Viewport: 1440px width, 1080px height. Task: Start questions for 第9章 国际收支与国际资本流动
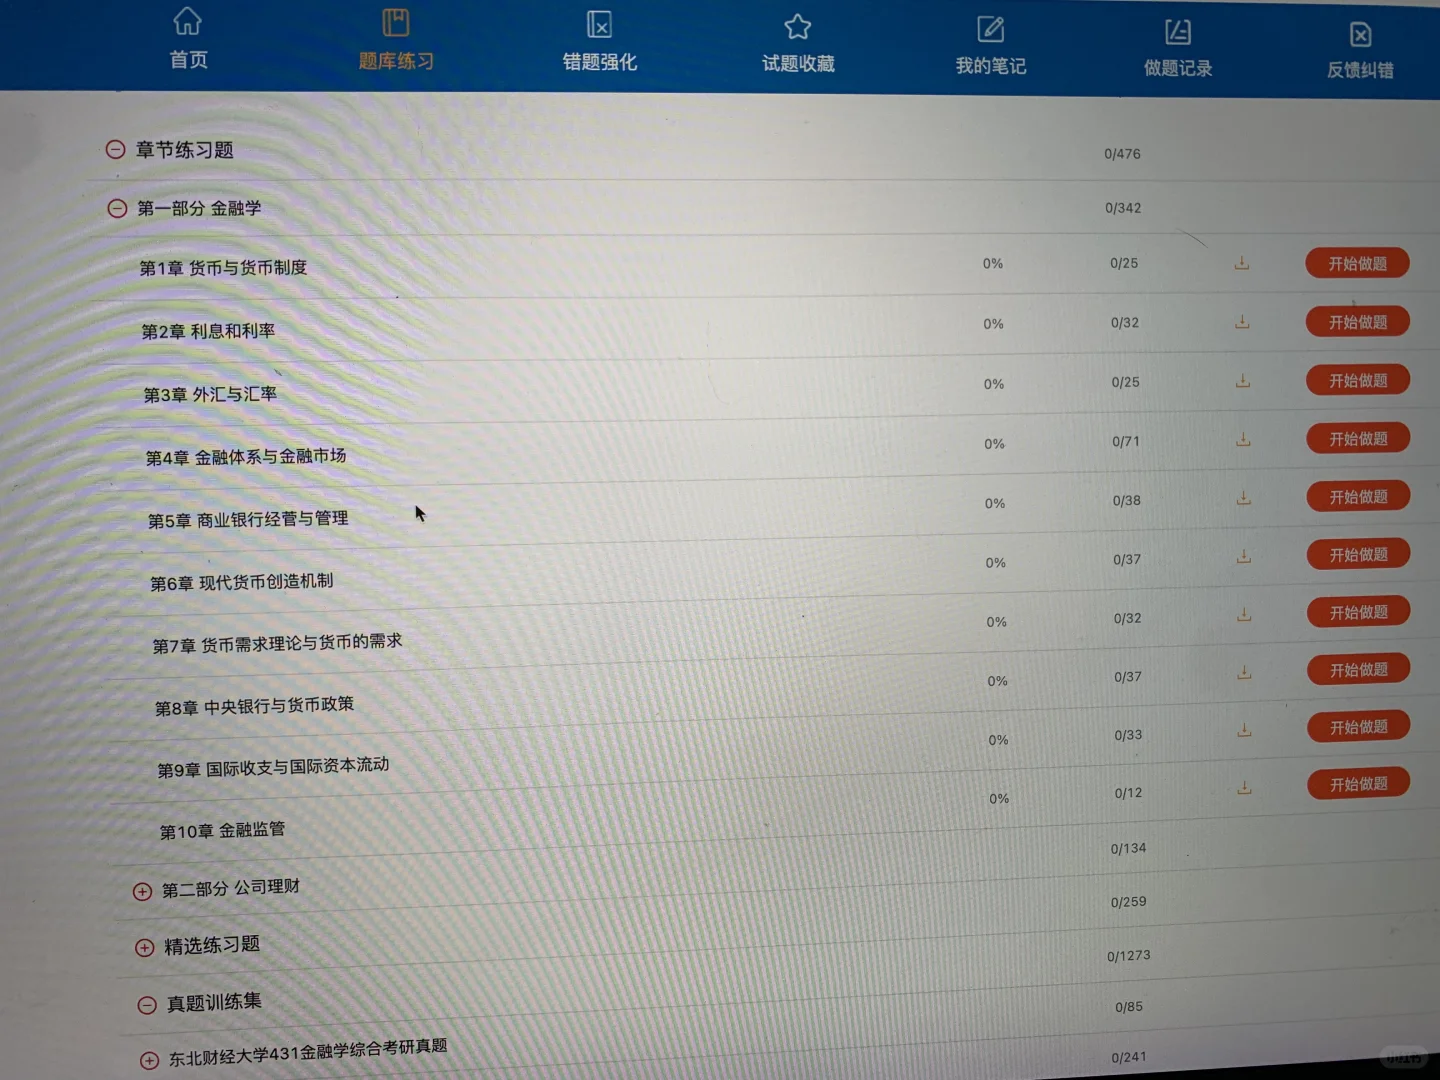[x=1359, y=726]
